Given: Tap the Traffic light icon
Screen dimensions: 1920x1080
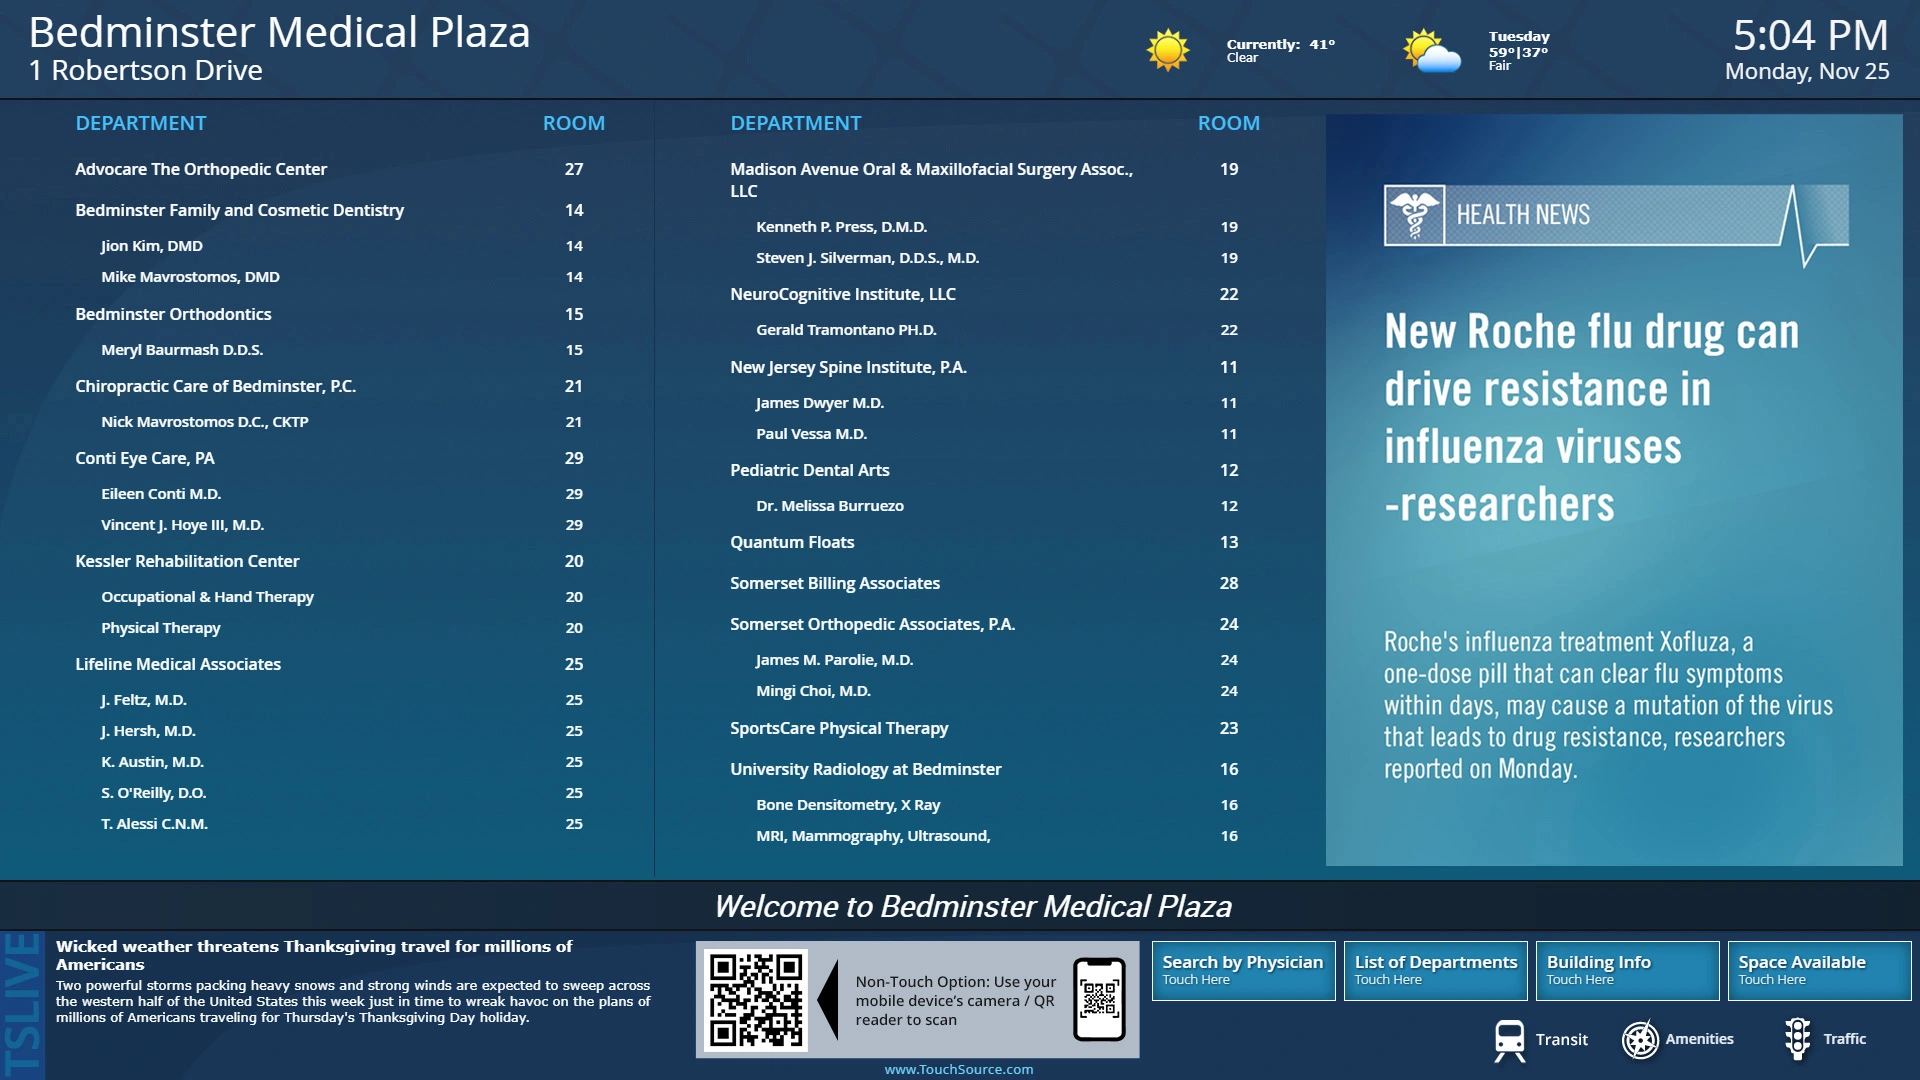Looking at the screenshot, I should [x=1797, y=1039].
